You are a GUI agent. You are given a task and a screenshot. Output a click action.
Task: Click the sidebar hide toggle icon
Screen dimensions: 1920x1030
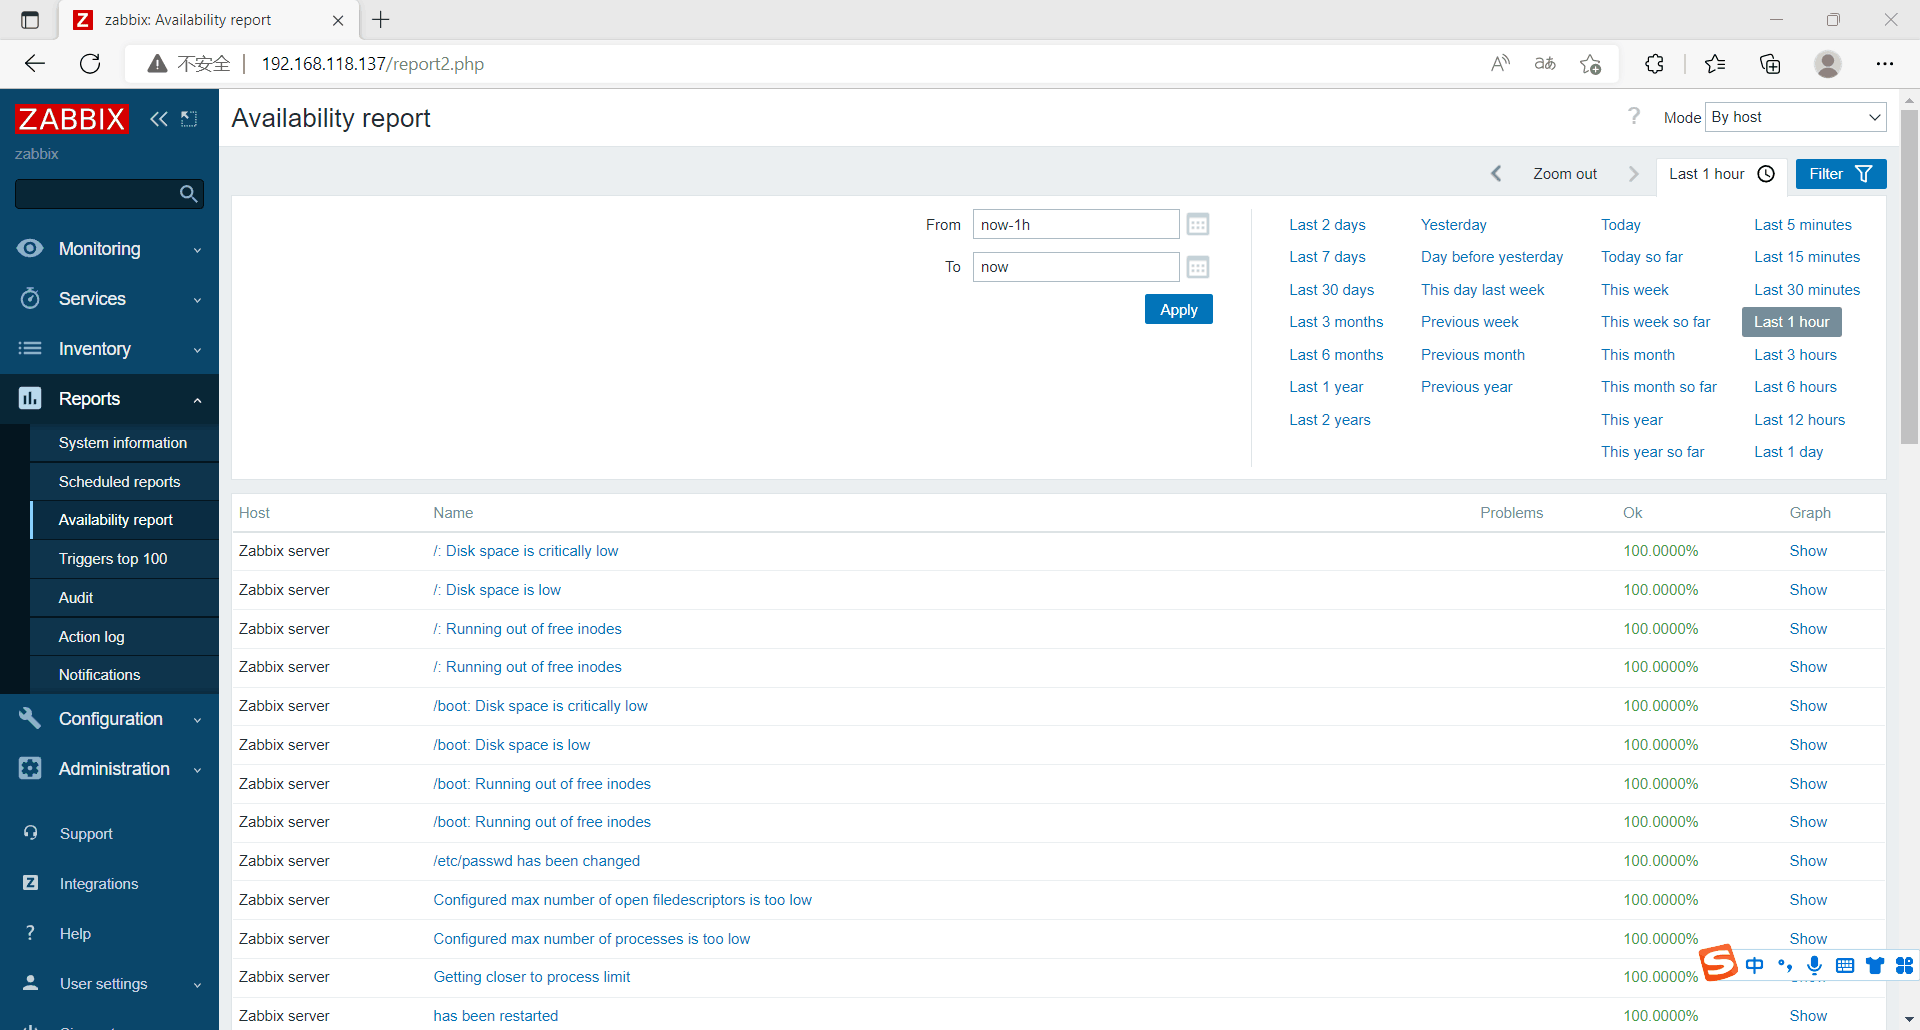[x=189, y=119]
